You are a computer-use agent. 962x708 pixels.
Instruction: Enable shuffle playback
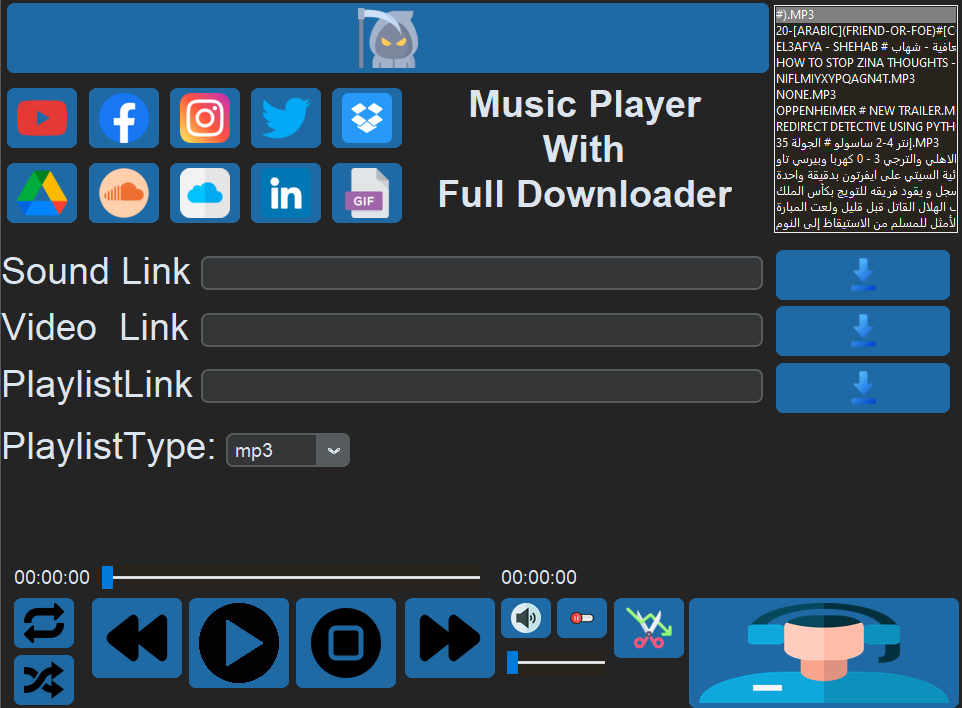pyautogui.click(x=45, y=679)
